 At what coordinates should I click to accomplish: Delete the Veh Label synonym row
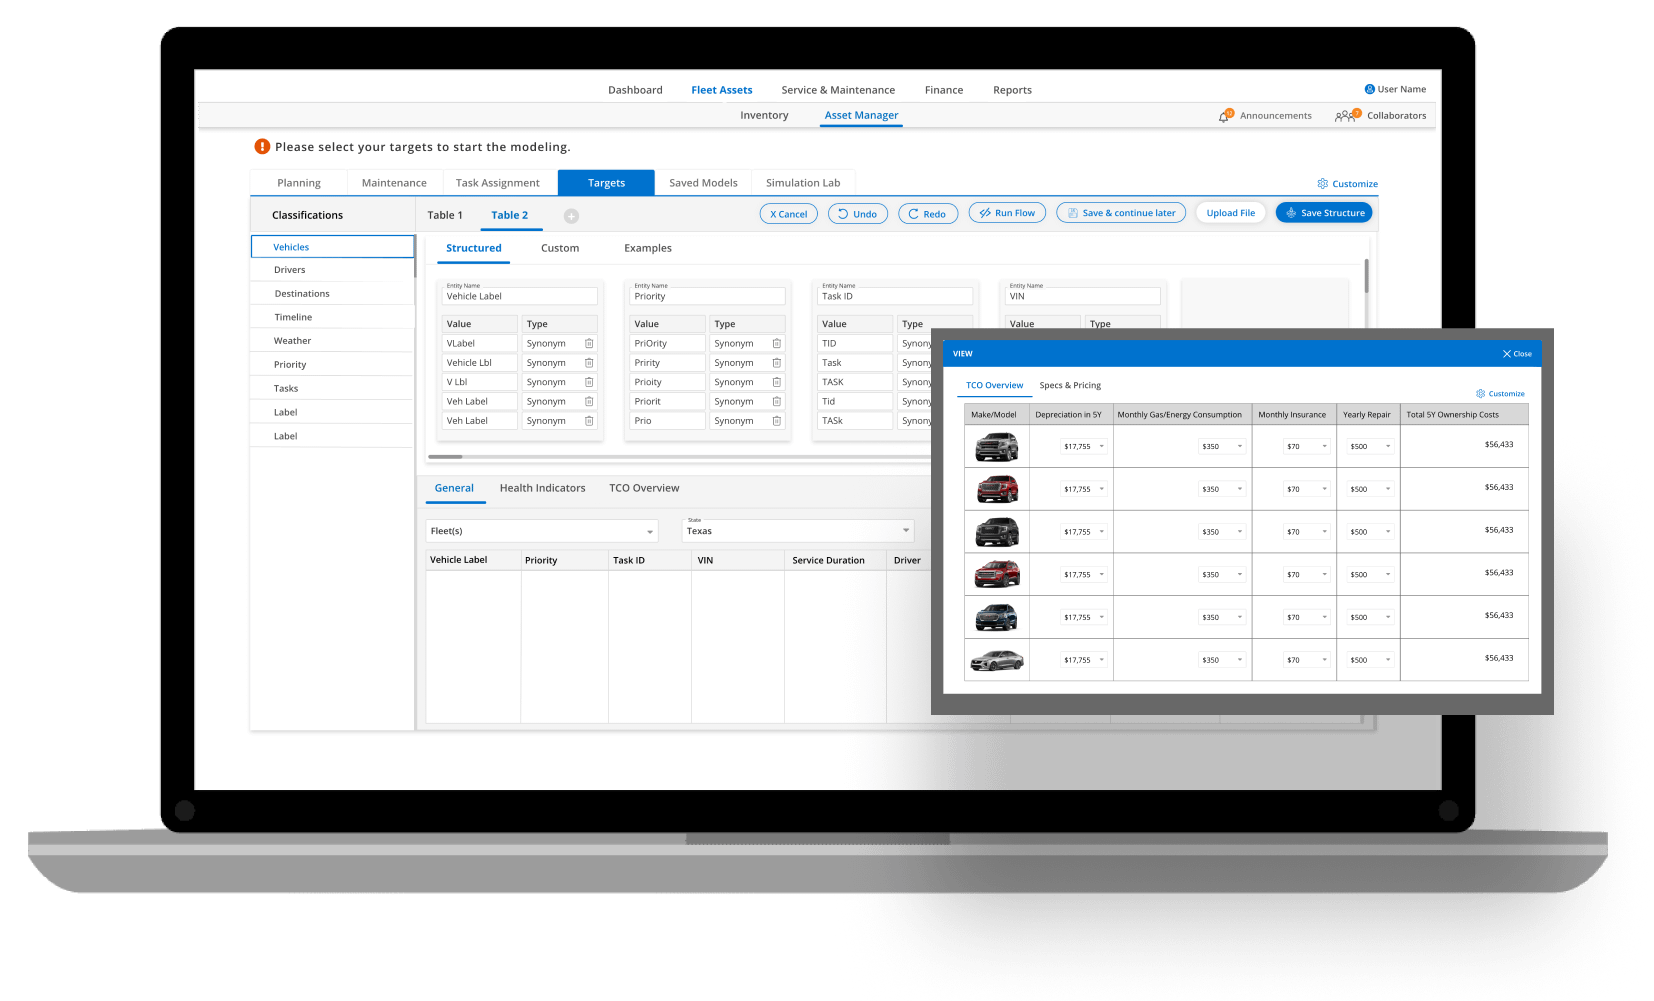589,402
